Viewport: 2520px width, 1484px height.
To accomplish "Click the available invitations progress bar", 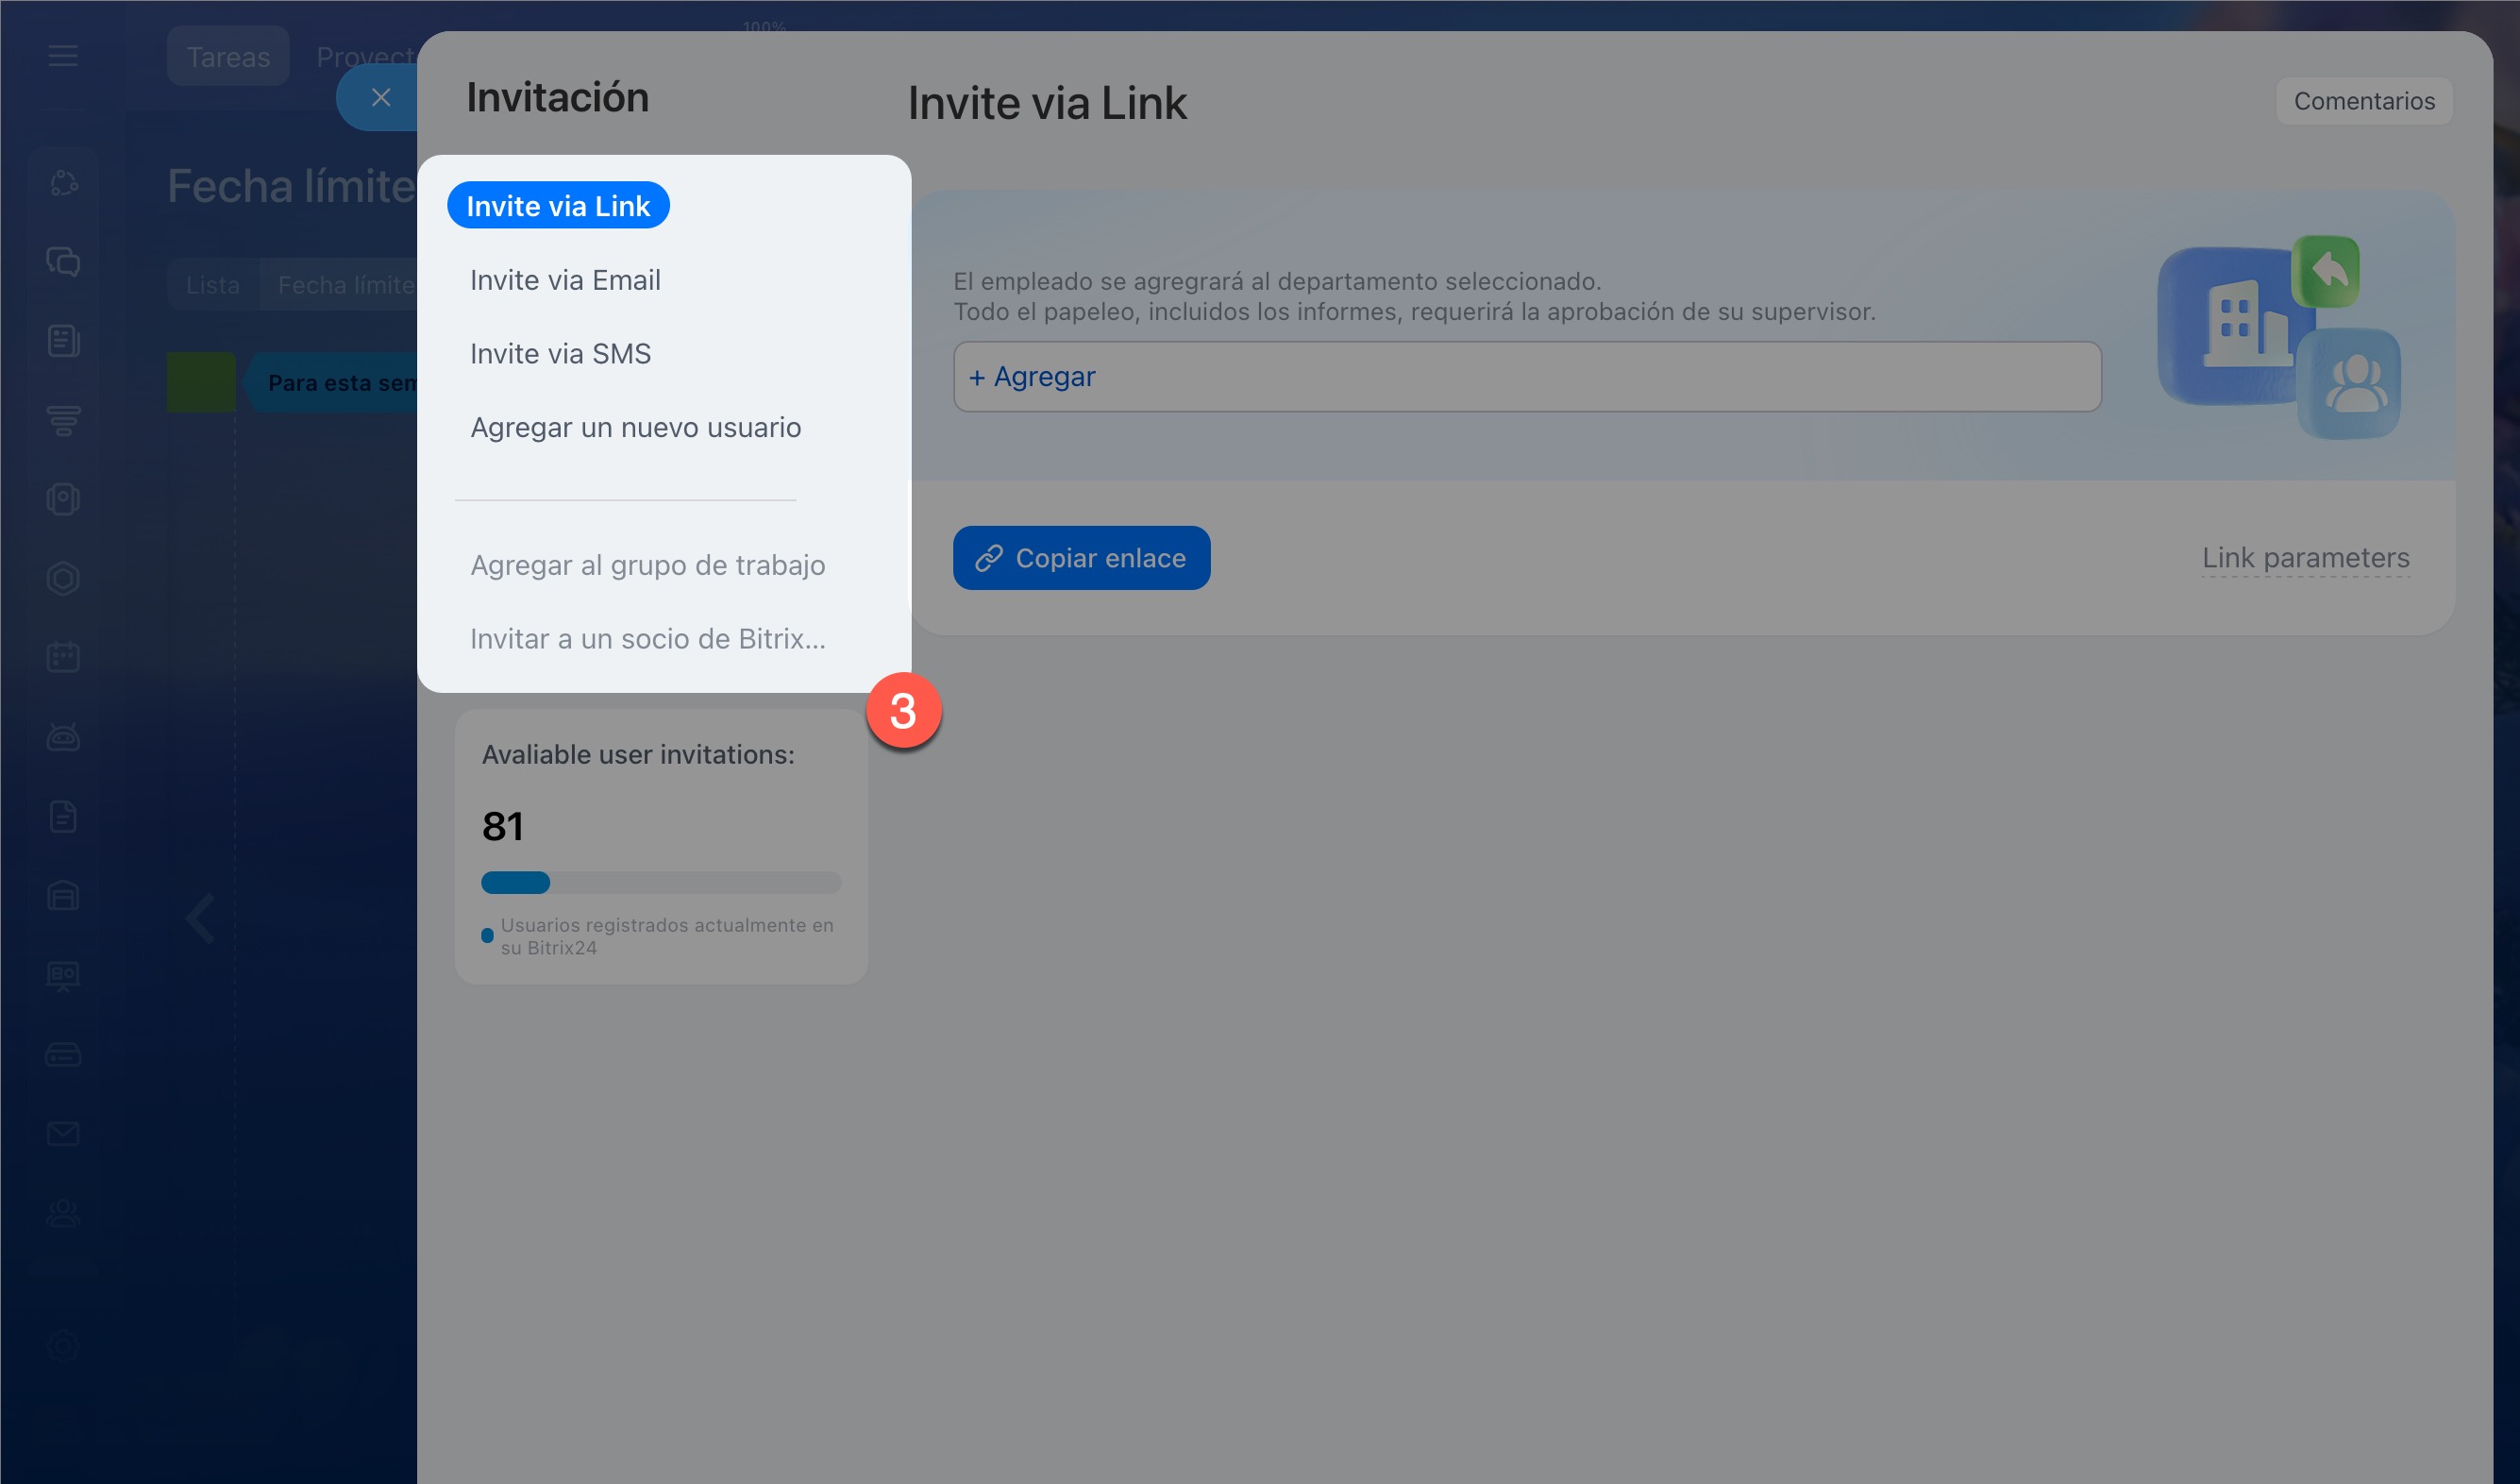I will click(661, 882).
